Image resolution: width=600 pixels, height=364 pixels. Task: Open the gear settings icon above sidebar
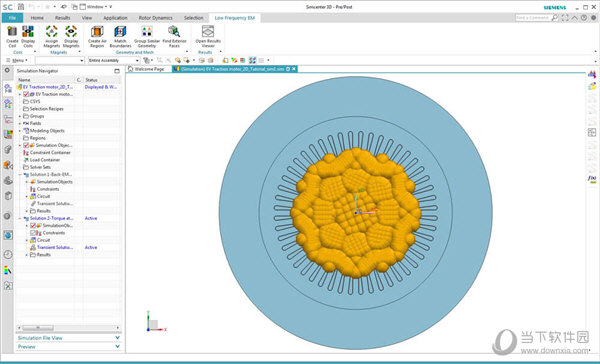tap(7, 70)
